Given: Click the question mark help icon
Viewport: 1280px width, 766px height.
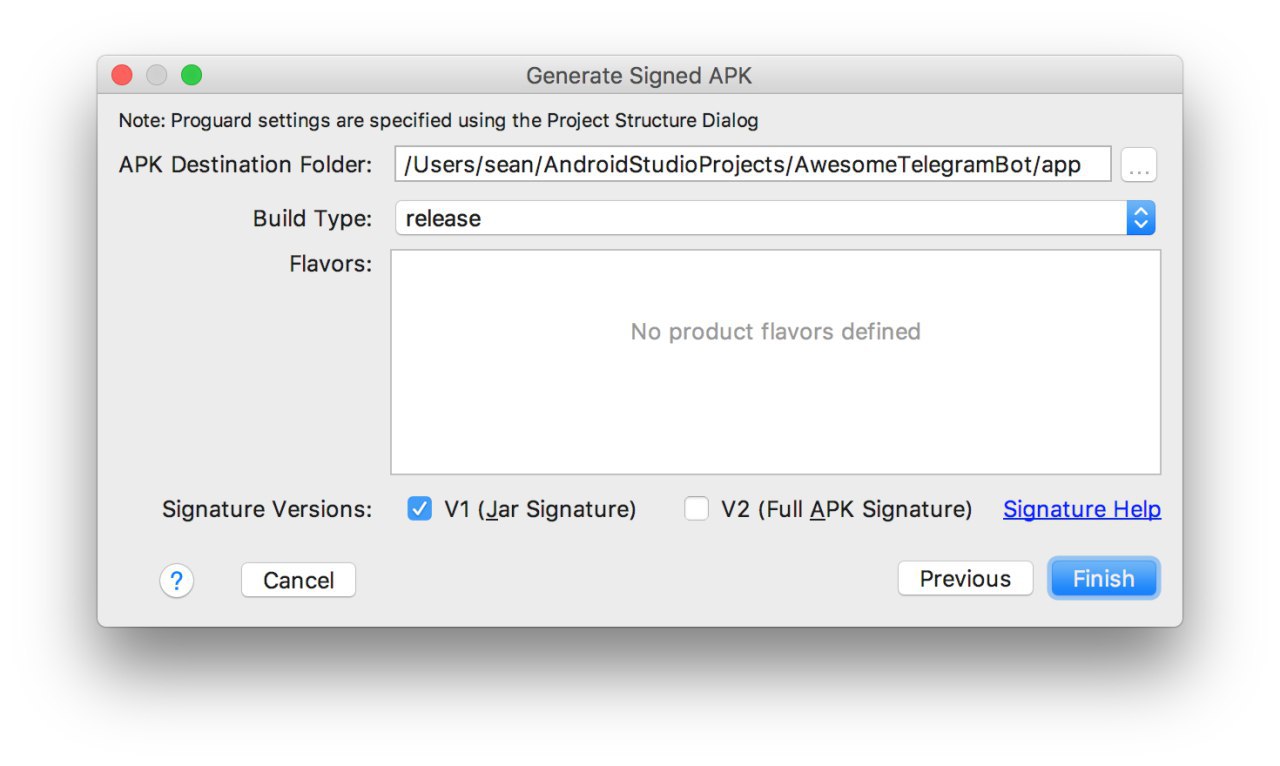Looking at the screenshot, I should [176, 580].
